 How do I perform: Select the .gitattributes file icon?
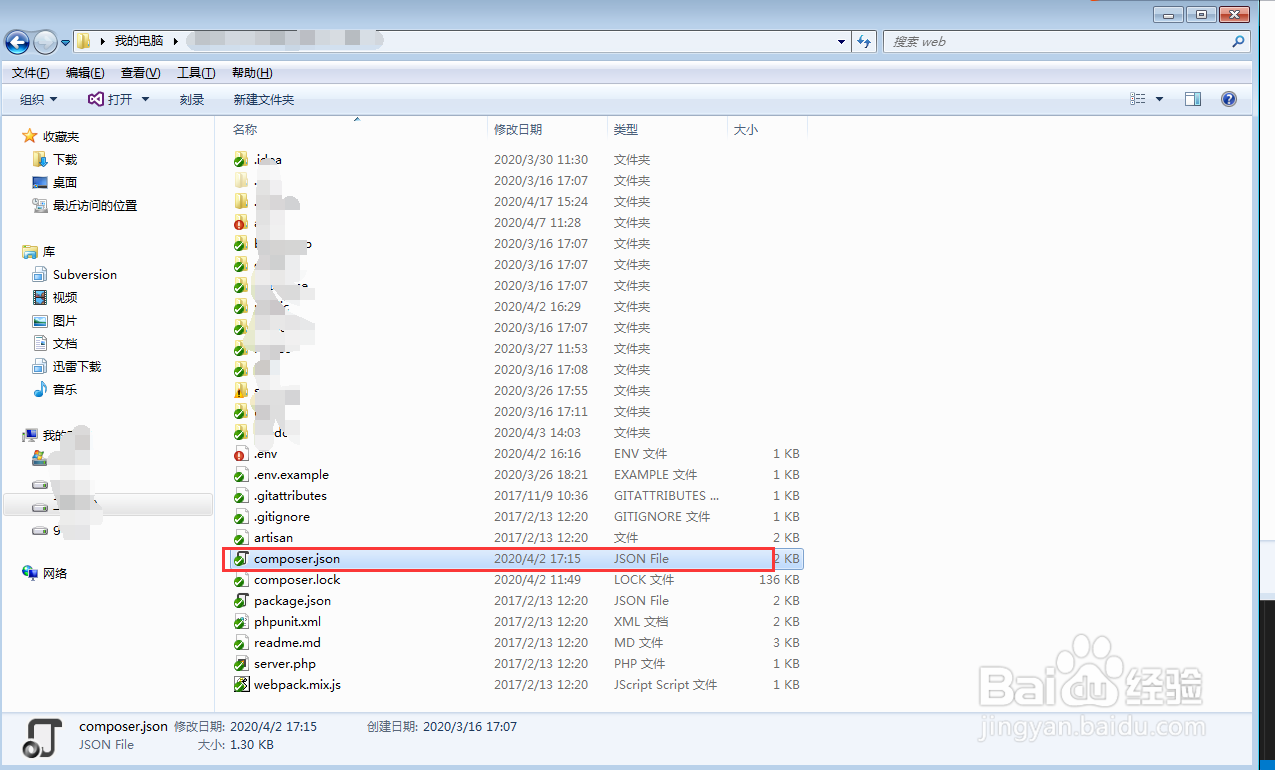240,496
